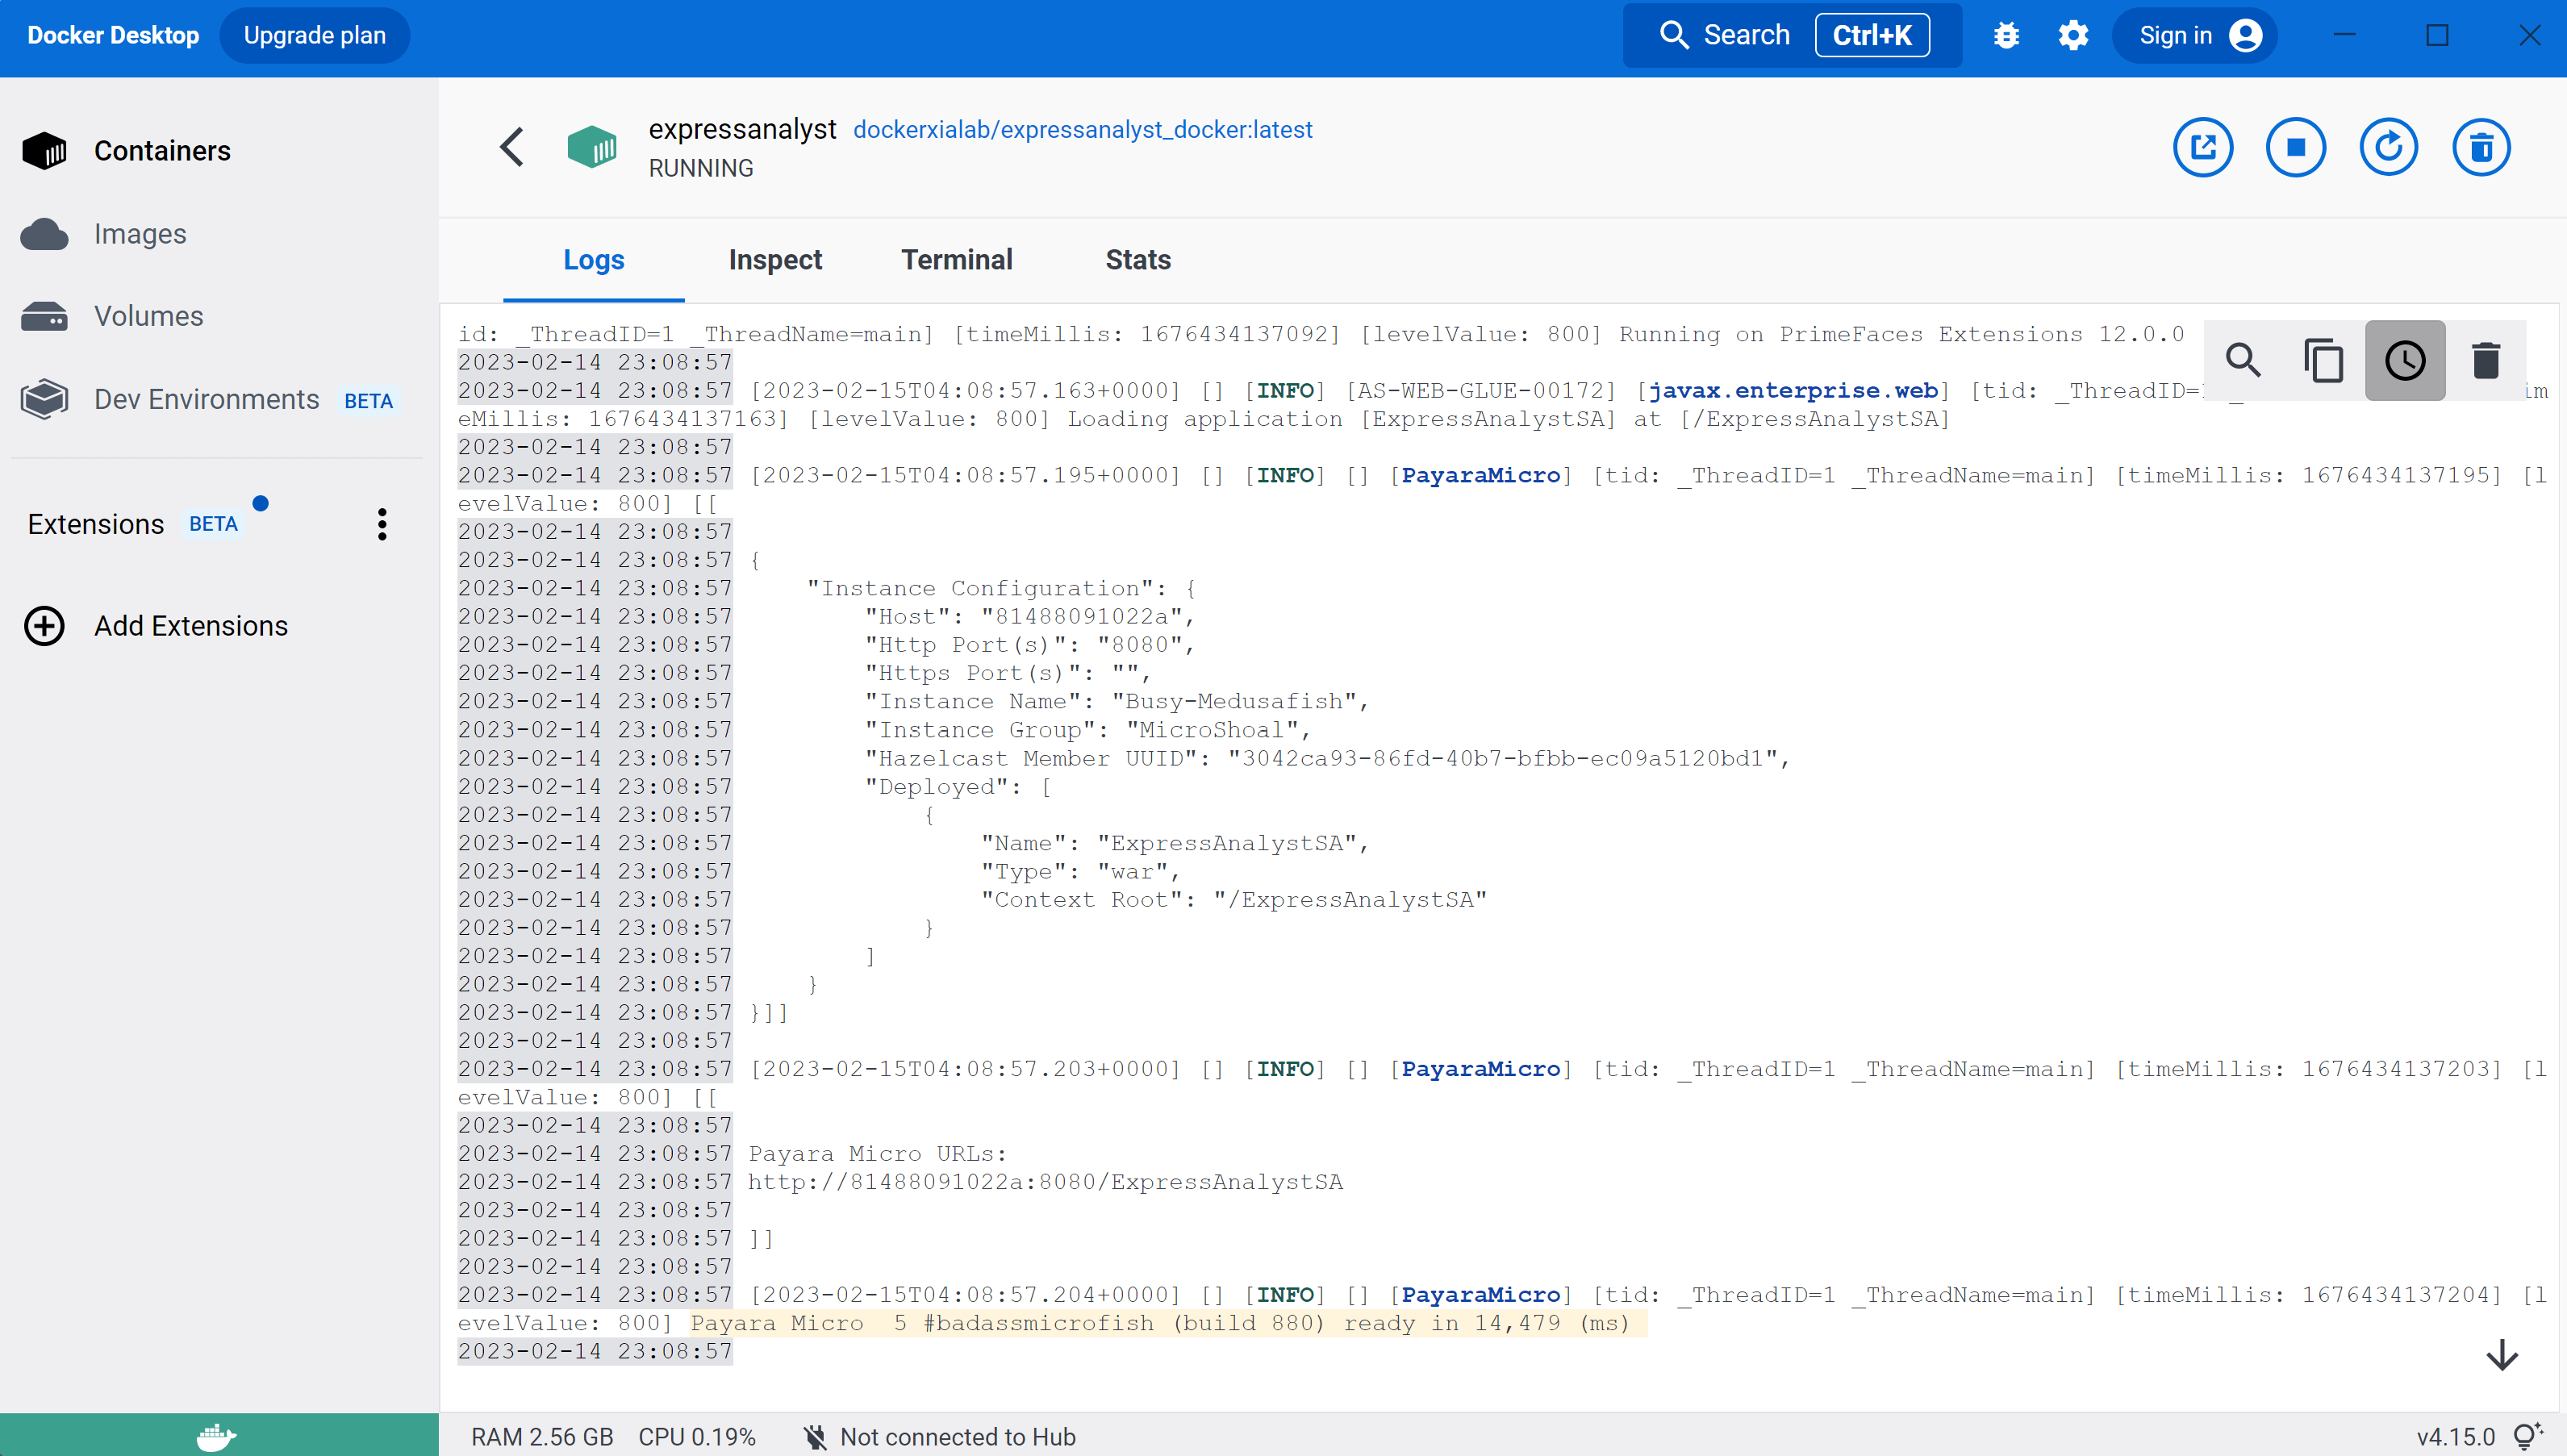The height and width of the screenshot is (1456, 2567).
Task: Restart the expressanalyst container
Action: pos(2388,148)
